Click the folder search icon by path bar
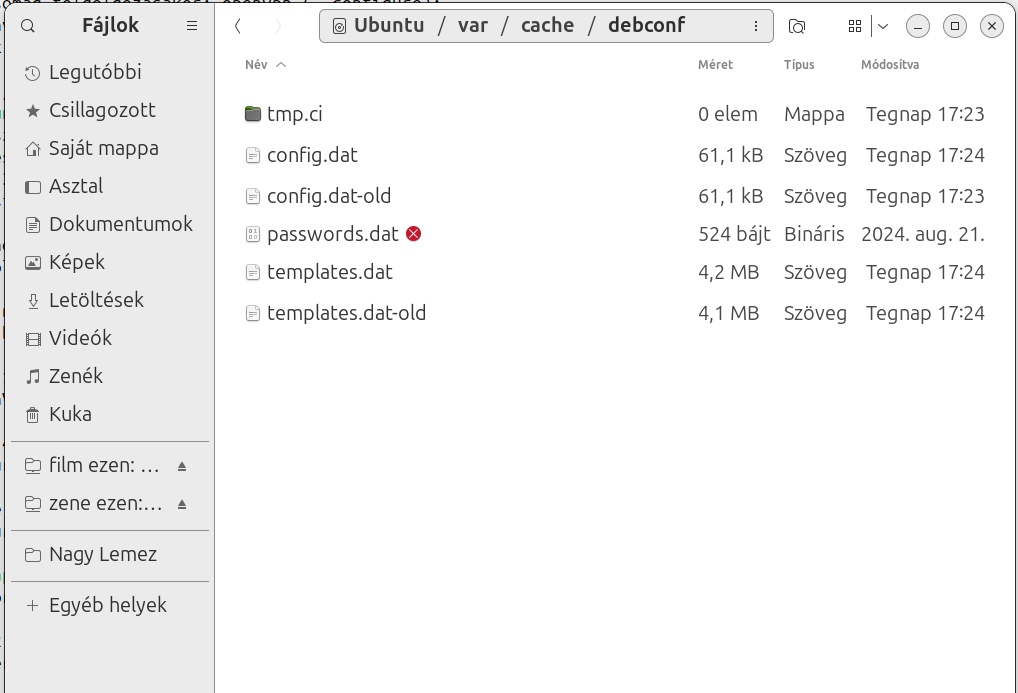 pos(797,26)
